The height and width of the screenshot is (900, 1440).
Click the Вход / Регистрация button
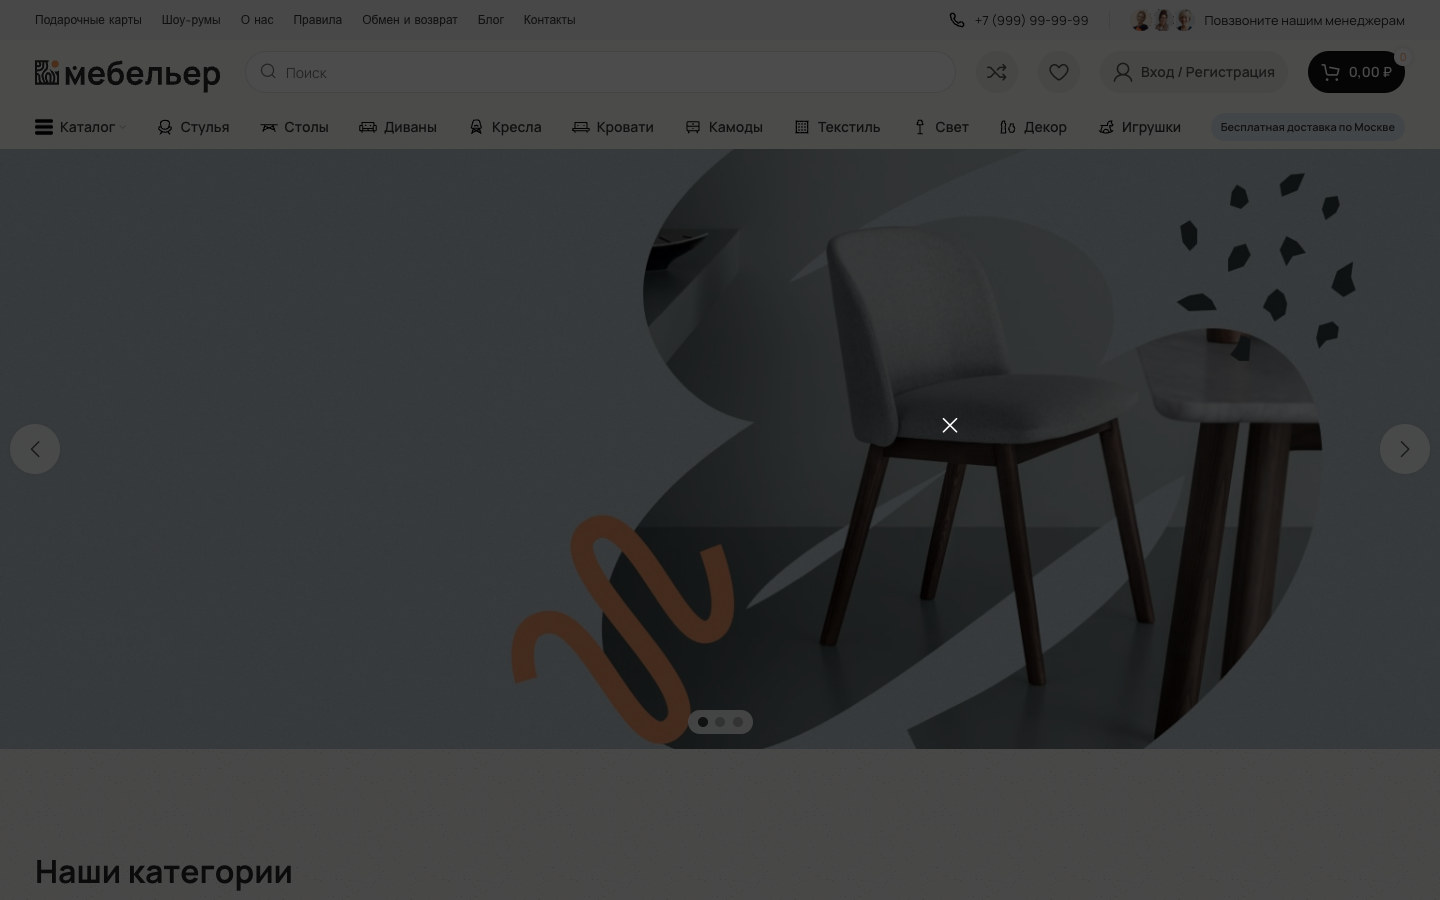pos(1194,72)
